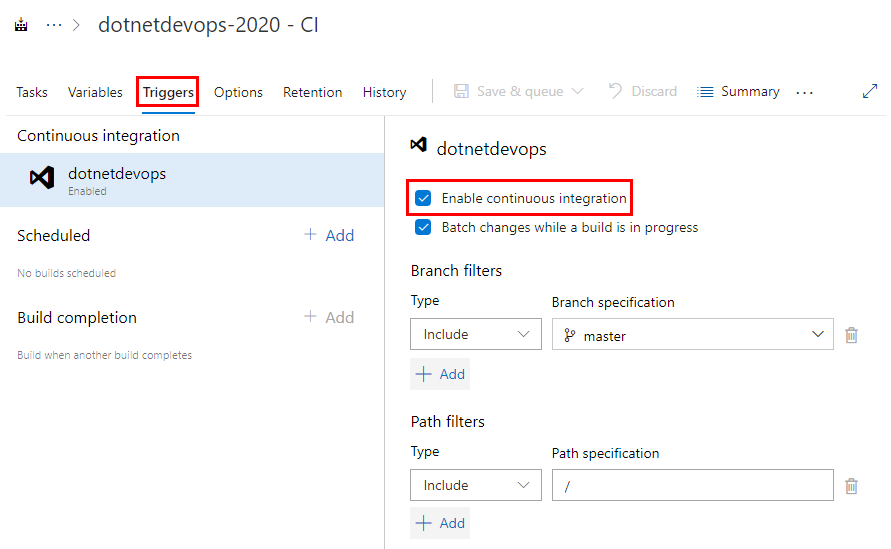This screenshot has height=549, width=891.
Task: Click the pipelines icon in the breadcrumb
Action: [21, 25]
